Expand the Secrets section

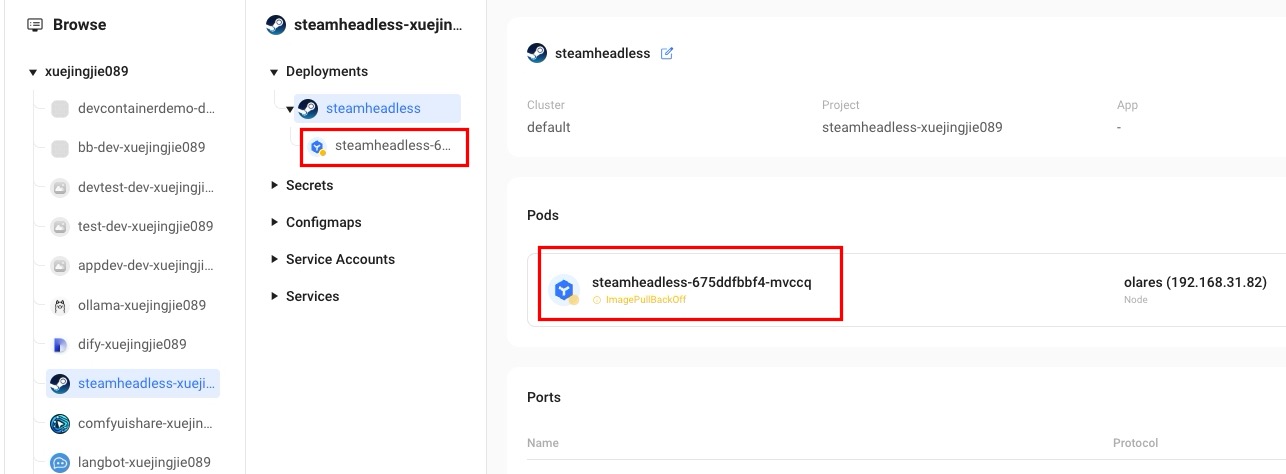coord(274,185)
